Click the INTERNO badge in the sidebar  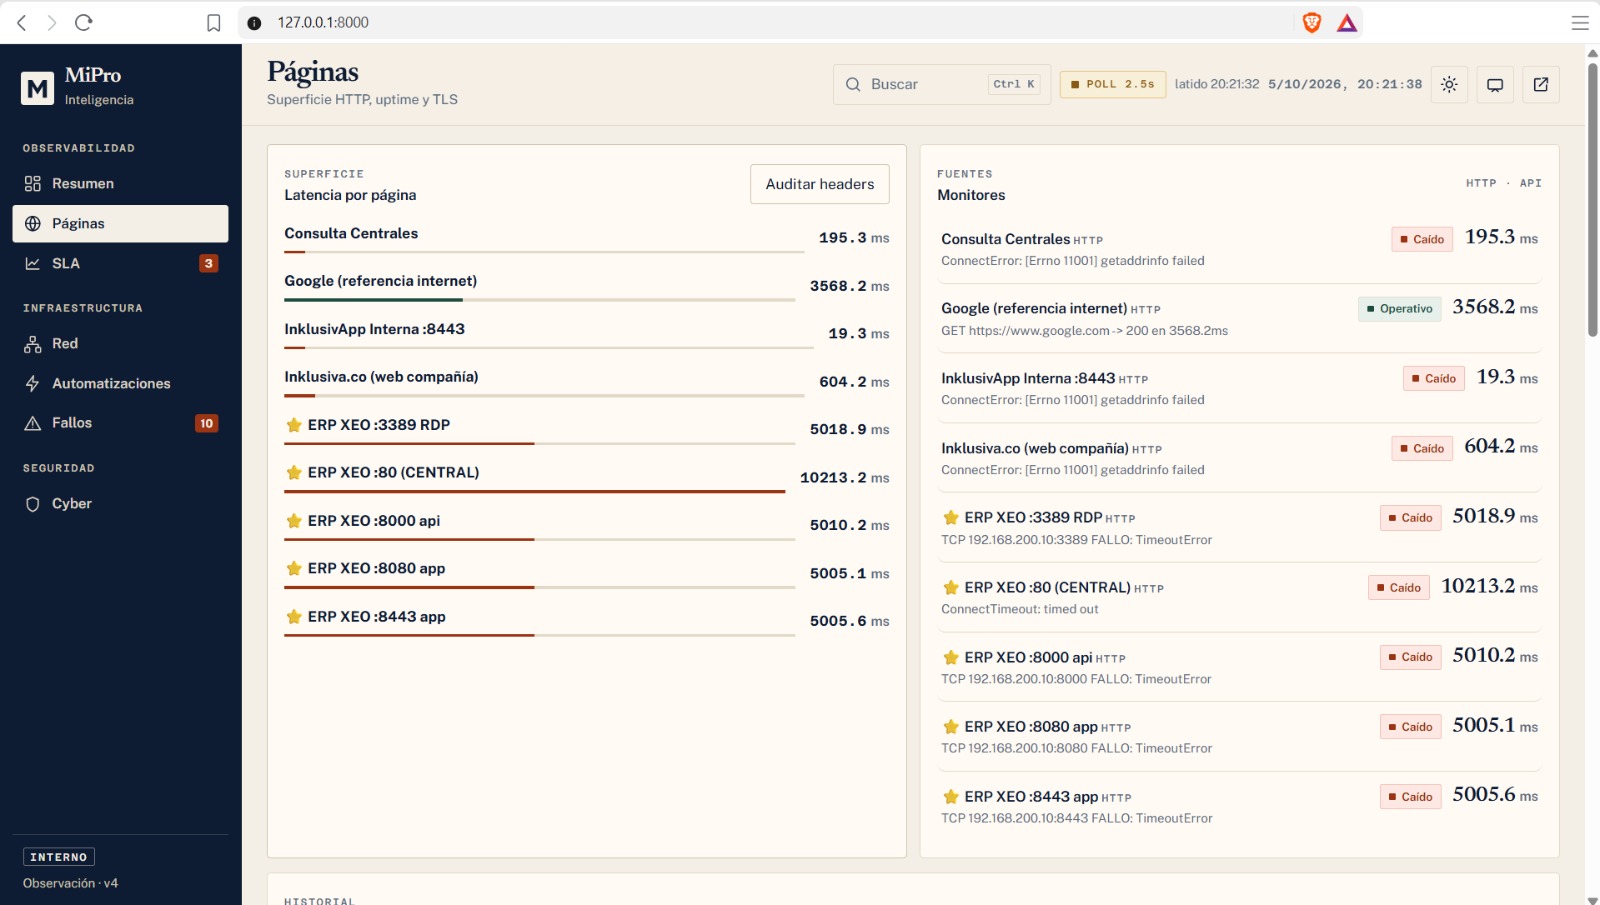point(59,857)
